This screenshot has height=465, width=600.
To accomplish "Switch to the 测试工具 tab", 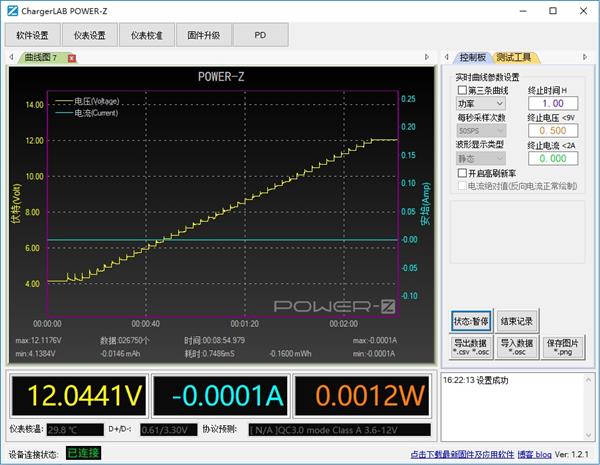I will 514,57.
